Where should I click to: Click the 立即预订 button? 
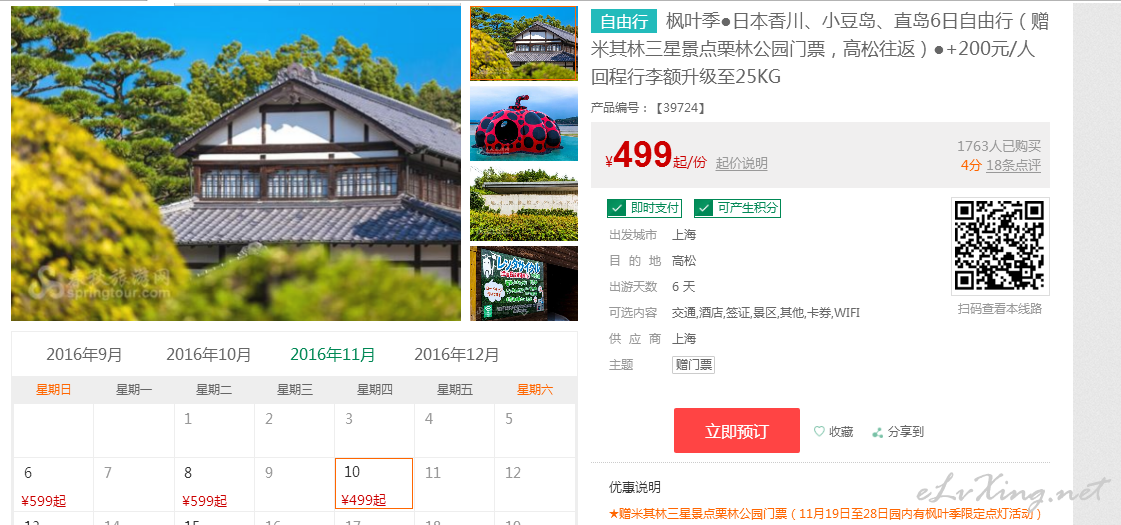coord(736,431)
